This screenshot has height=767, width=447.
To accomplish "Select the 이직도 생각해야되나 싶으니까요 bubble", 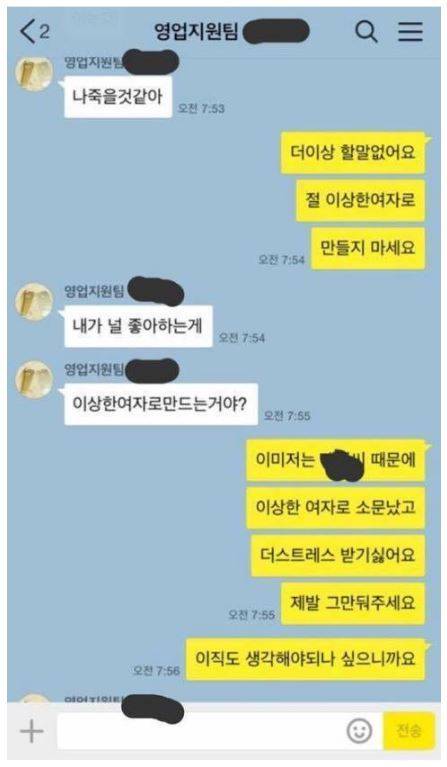I will click(305, 659).
